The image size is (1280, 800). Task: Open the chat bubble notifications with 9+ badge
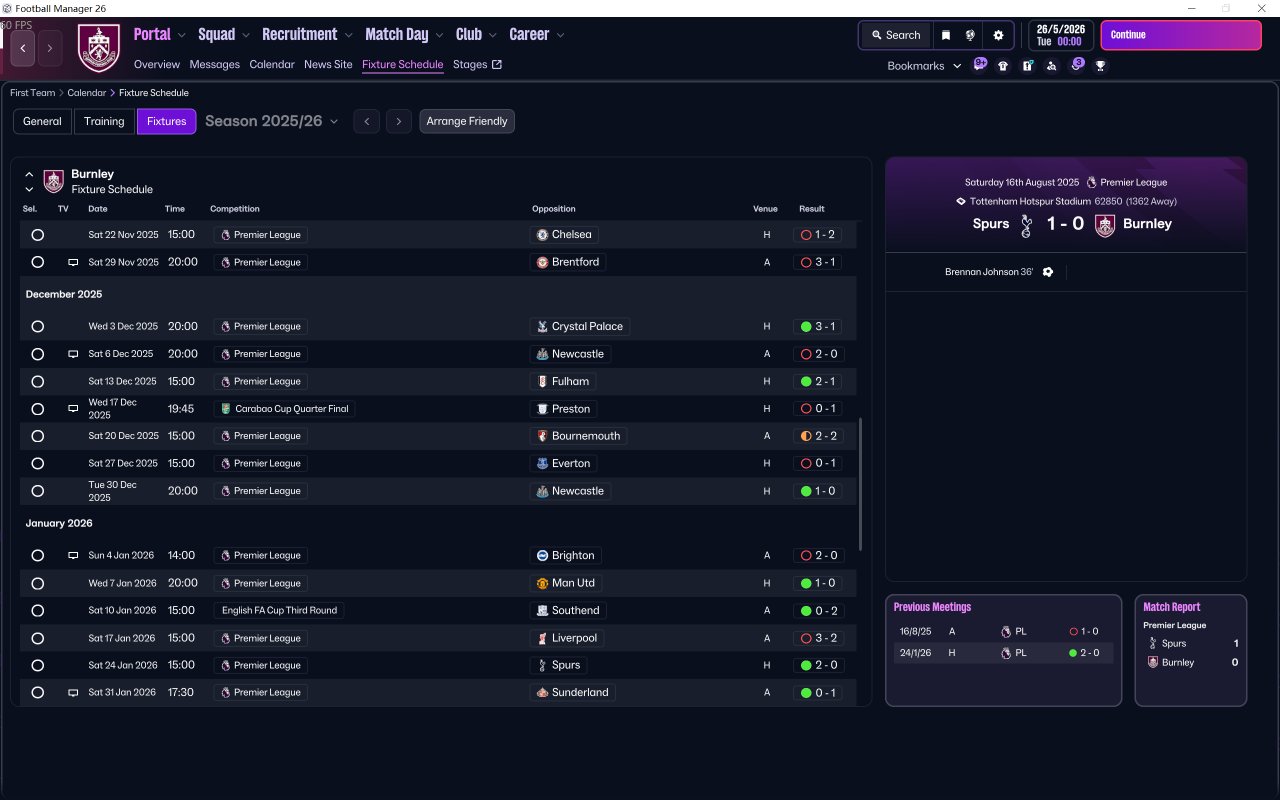[980, 65]
